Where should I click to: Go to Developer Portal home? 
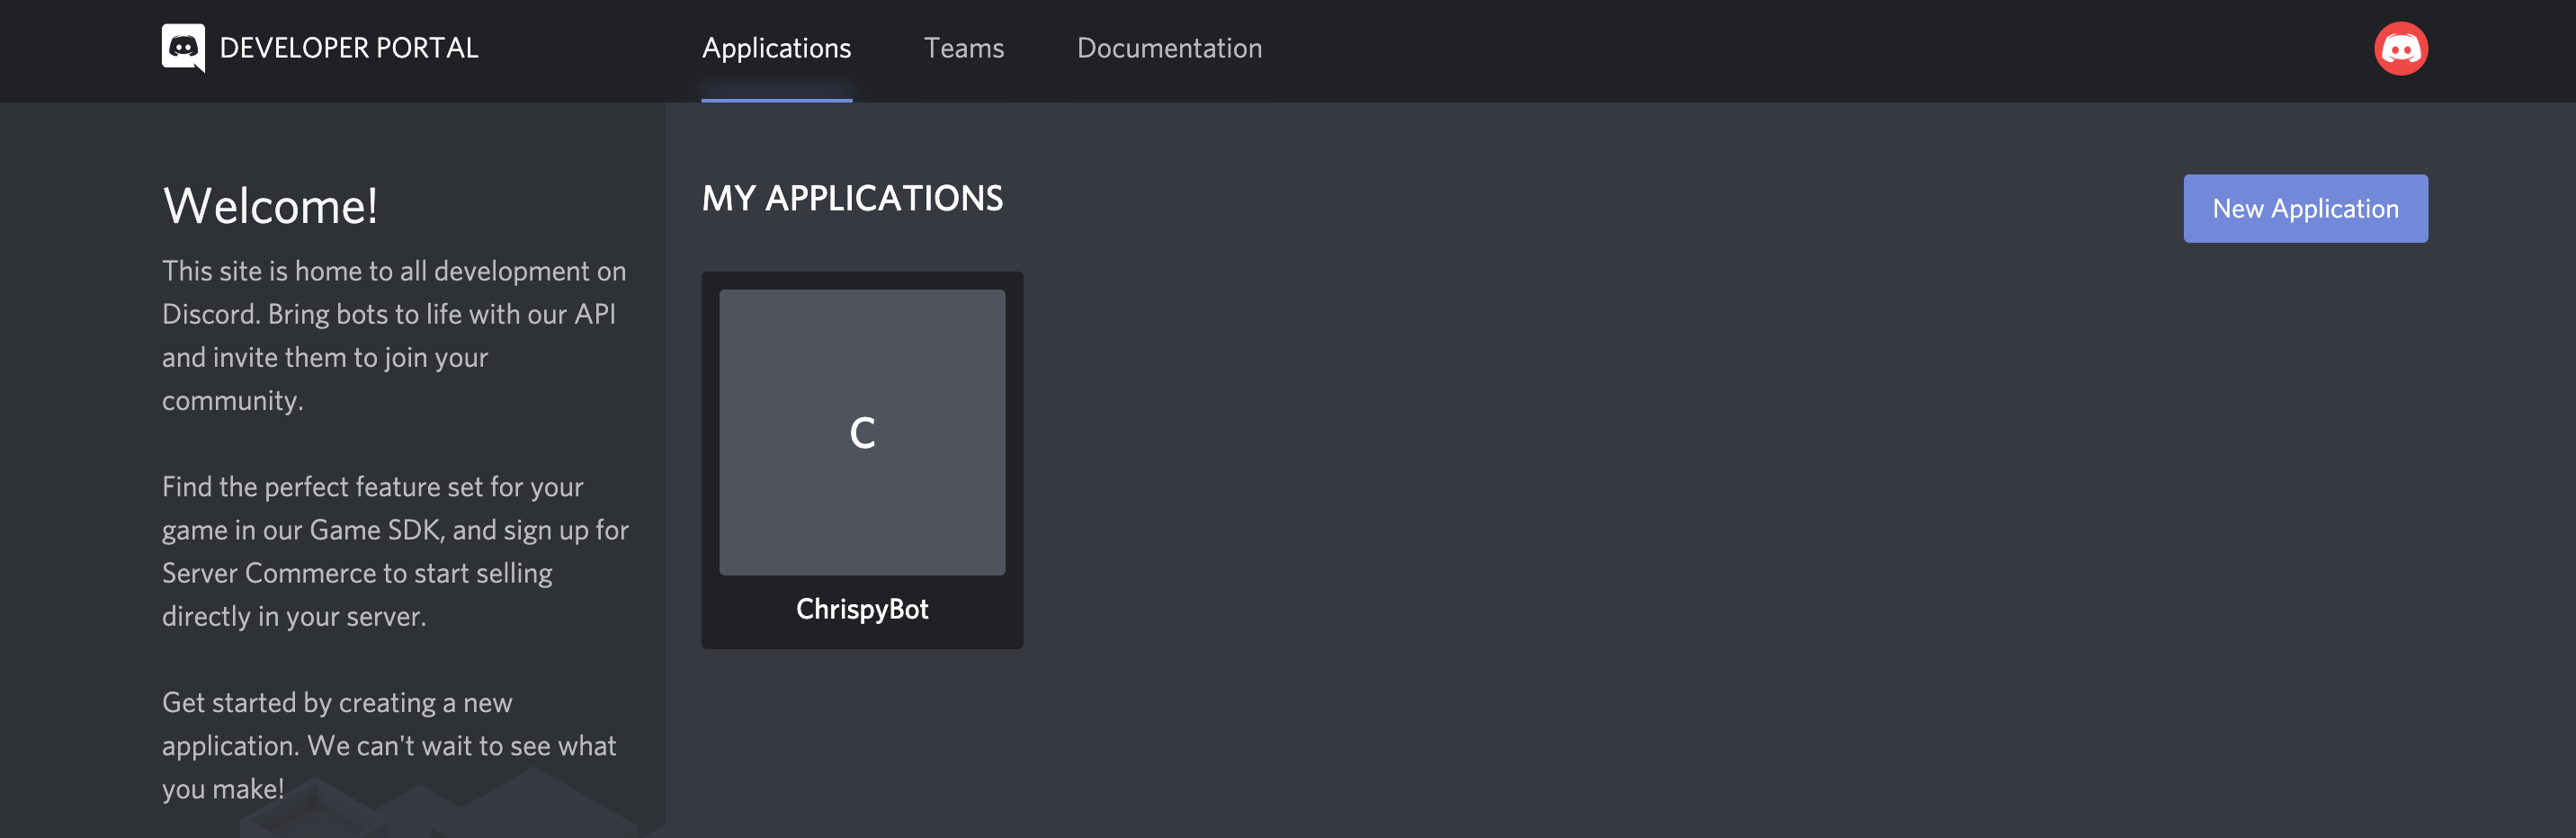coord(348,47)
